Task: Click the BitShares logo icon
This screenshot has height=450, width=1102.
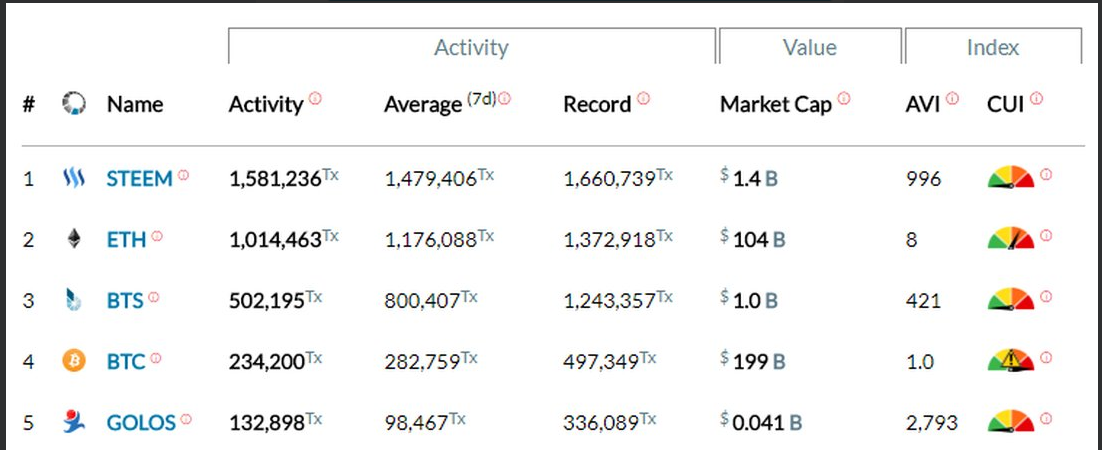Action: pos(73,301)
